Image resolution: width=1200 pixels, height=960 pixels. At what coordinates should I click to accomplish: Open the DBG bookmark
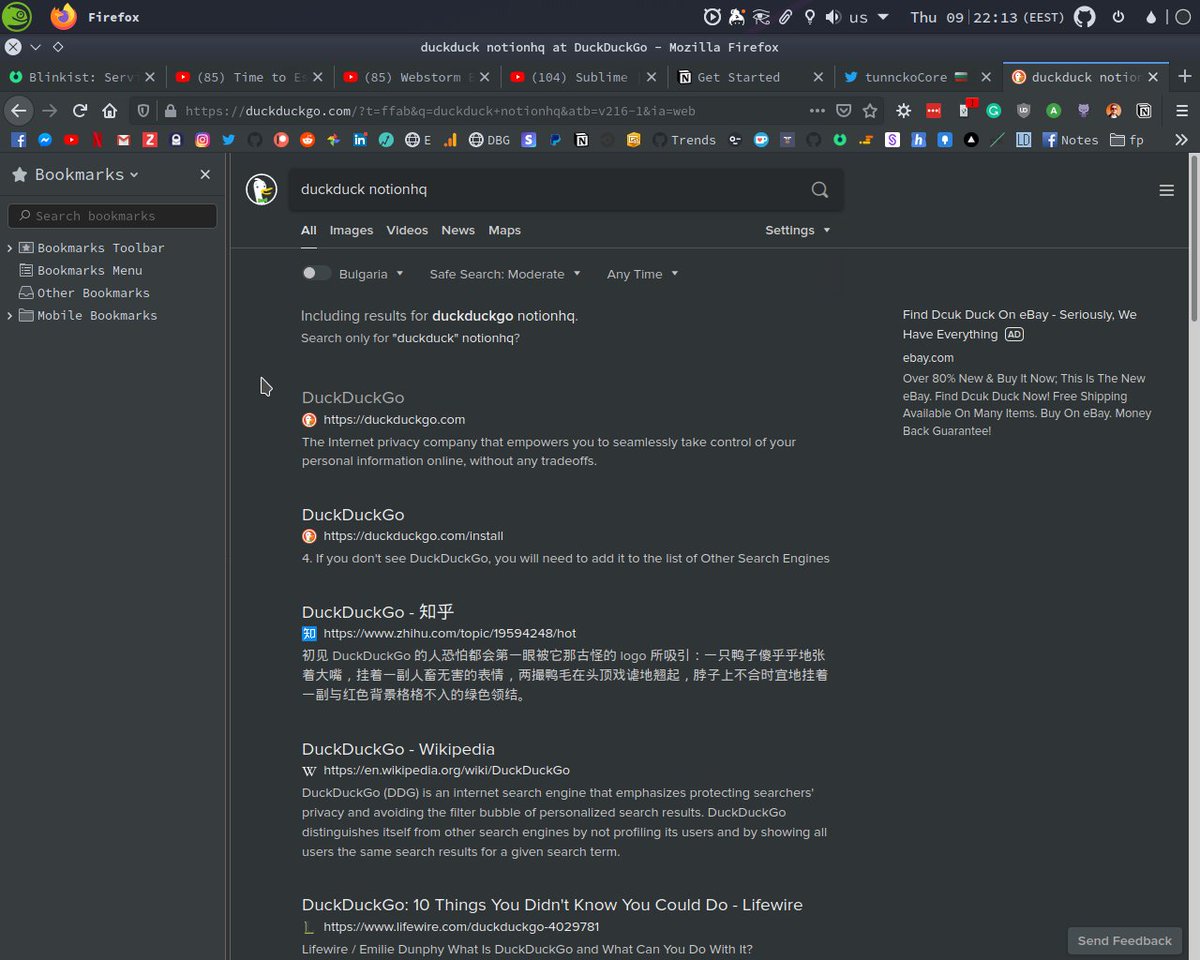tap(489, 140)
